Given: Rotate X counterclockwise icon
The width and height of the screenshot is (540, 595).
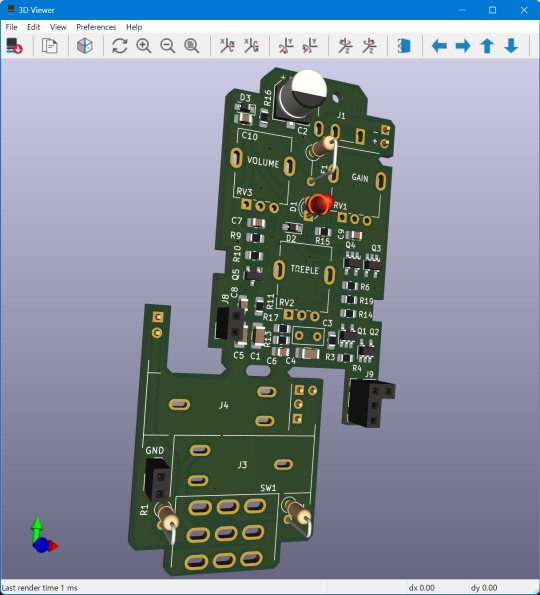Looking at the screenshot, I should click(x=251, y=46).
